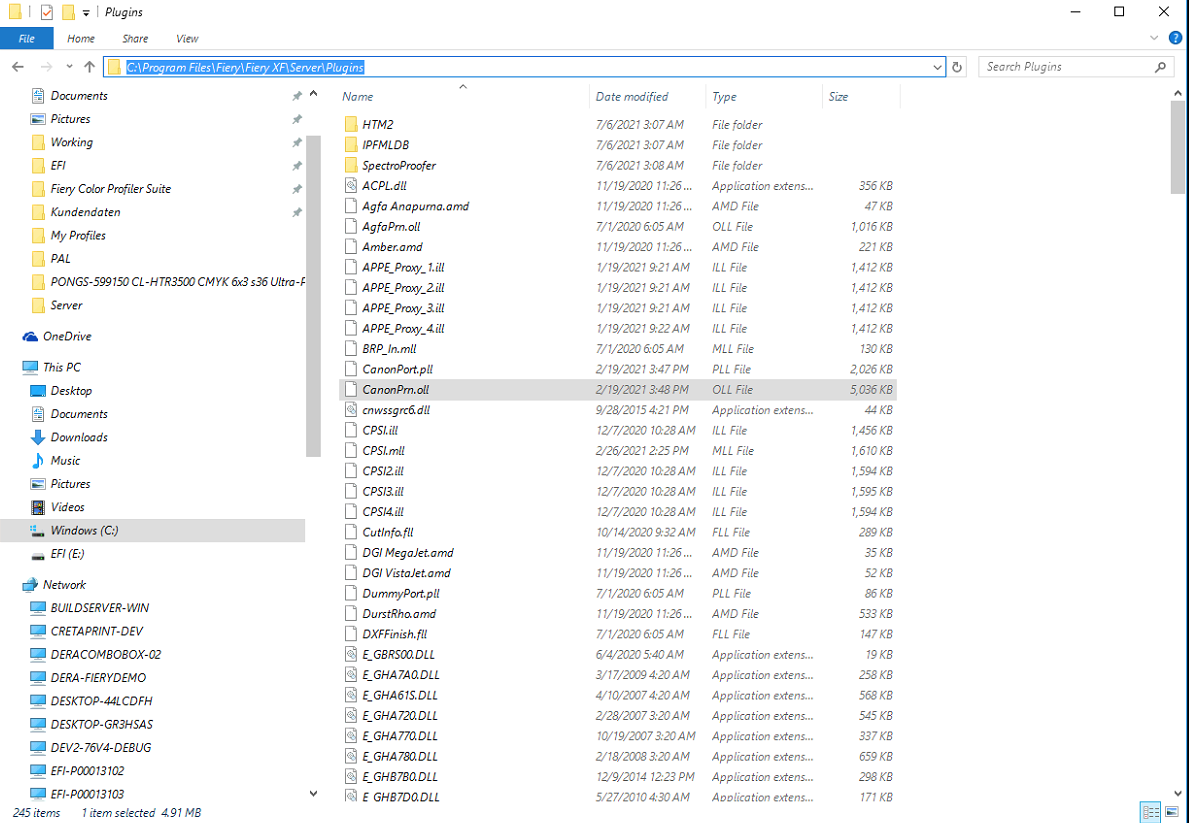1189x823 pixels.
Task: Switch to details view layout icon
Action: coord(1150,812)
